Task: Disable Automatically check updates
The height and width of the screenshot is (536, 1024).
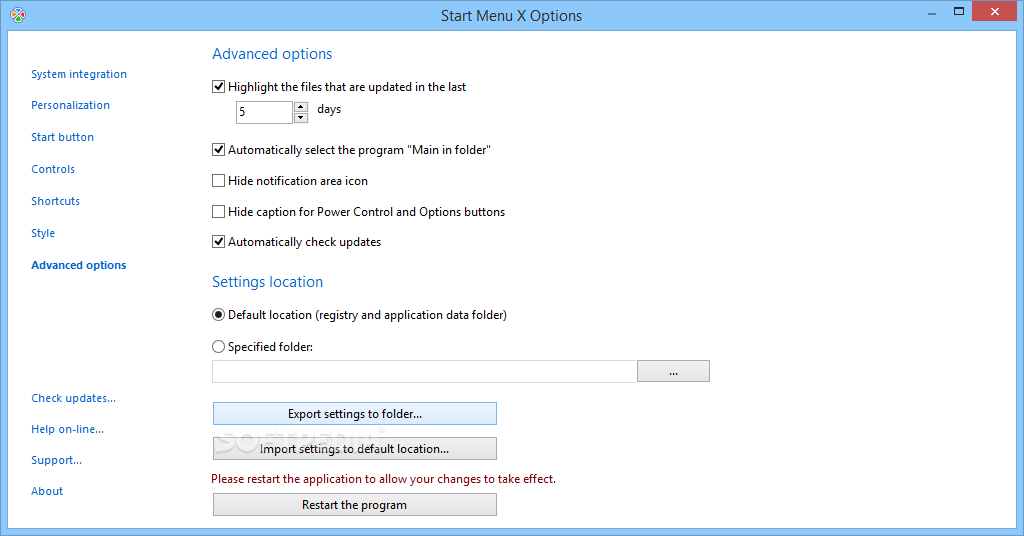Action: tap(219, 242)
